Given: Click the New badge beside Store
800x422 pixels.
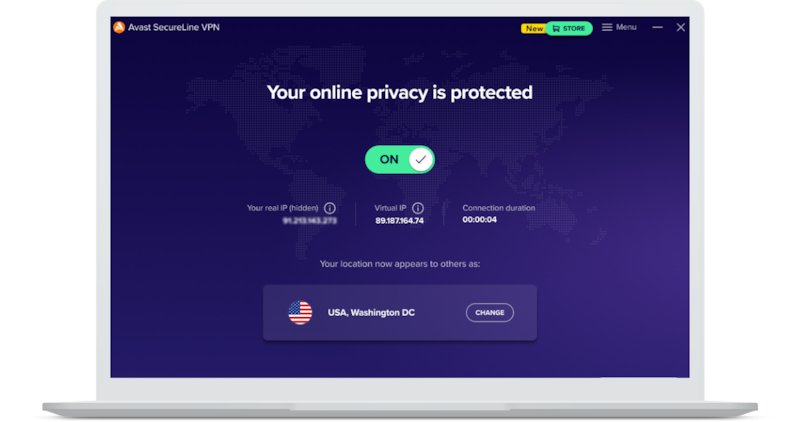Looking at the screenshot, I should tap(534, 29).
